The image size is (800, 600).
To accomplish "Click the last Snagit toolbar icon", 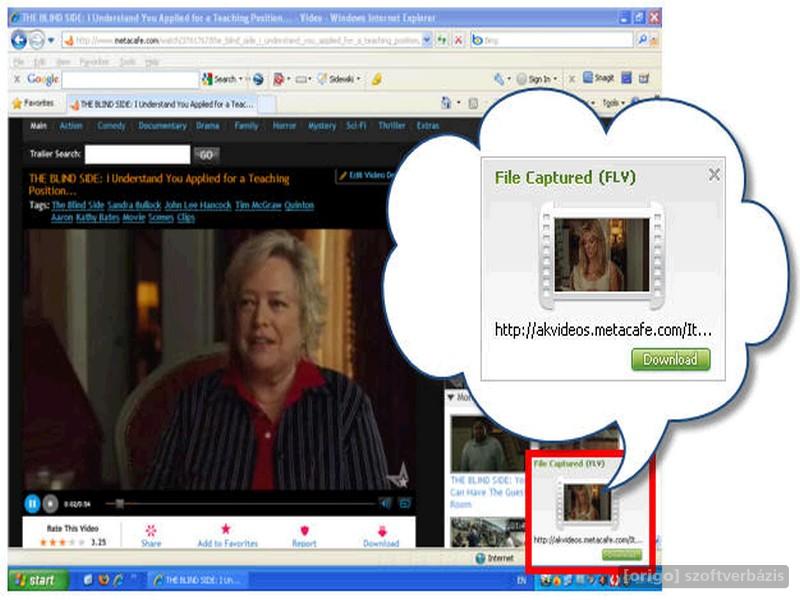I will point(644,78).
